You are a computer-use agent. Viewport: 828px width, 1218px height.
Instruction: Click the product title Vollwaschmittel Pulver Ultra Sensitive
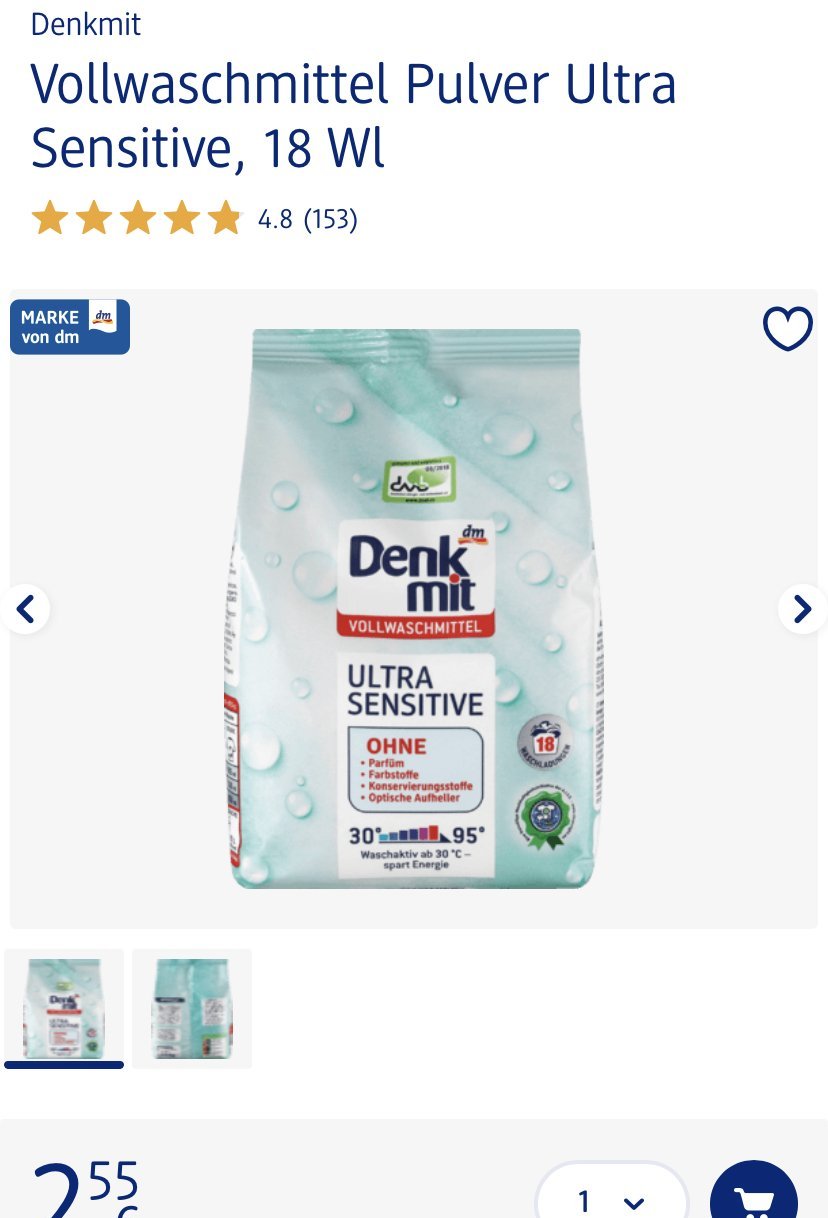coord(354,116)
